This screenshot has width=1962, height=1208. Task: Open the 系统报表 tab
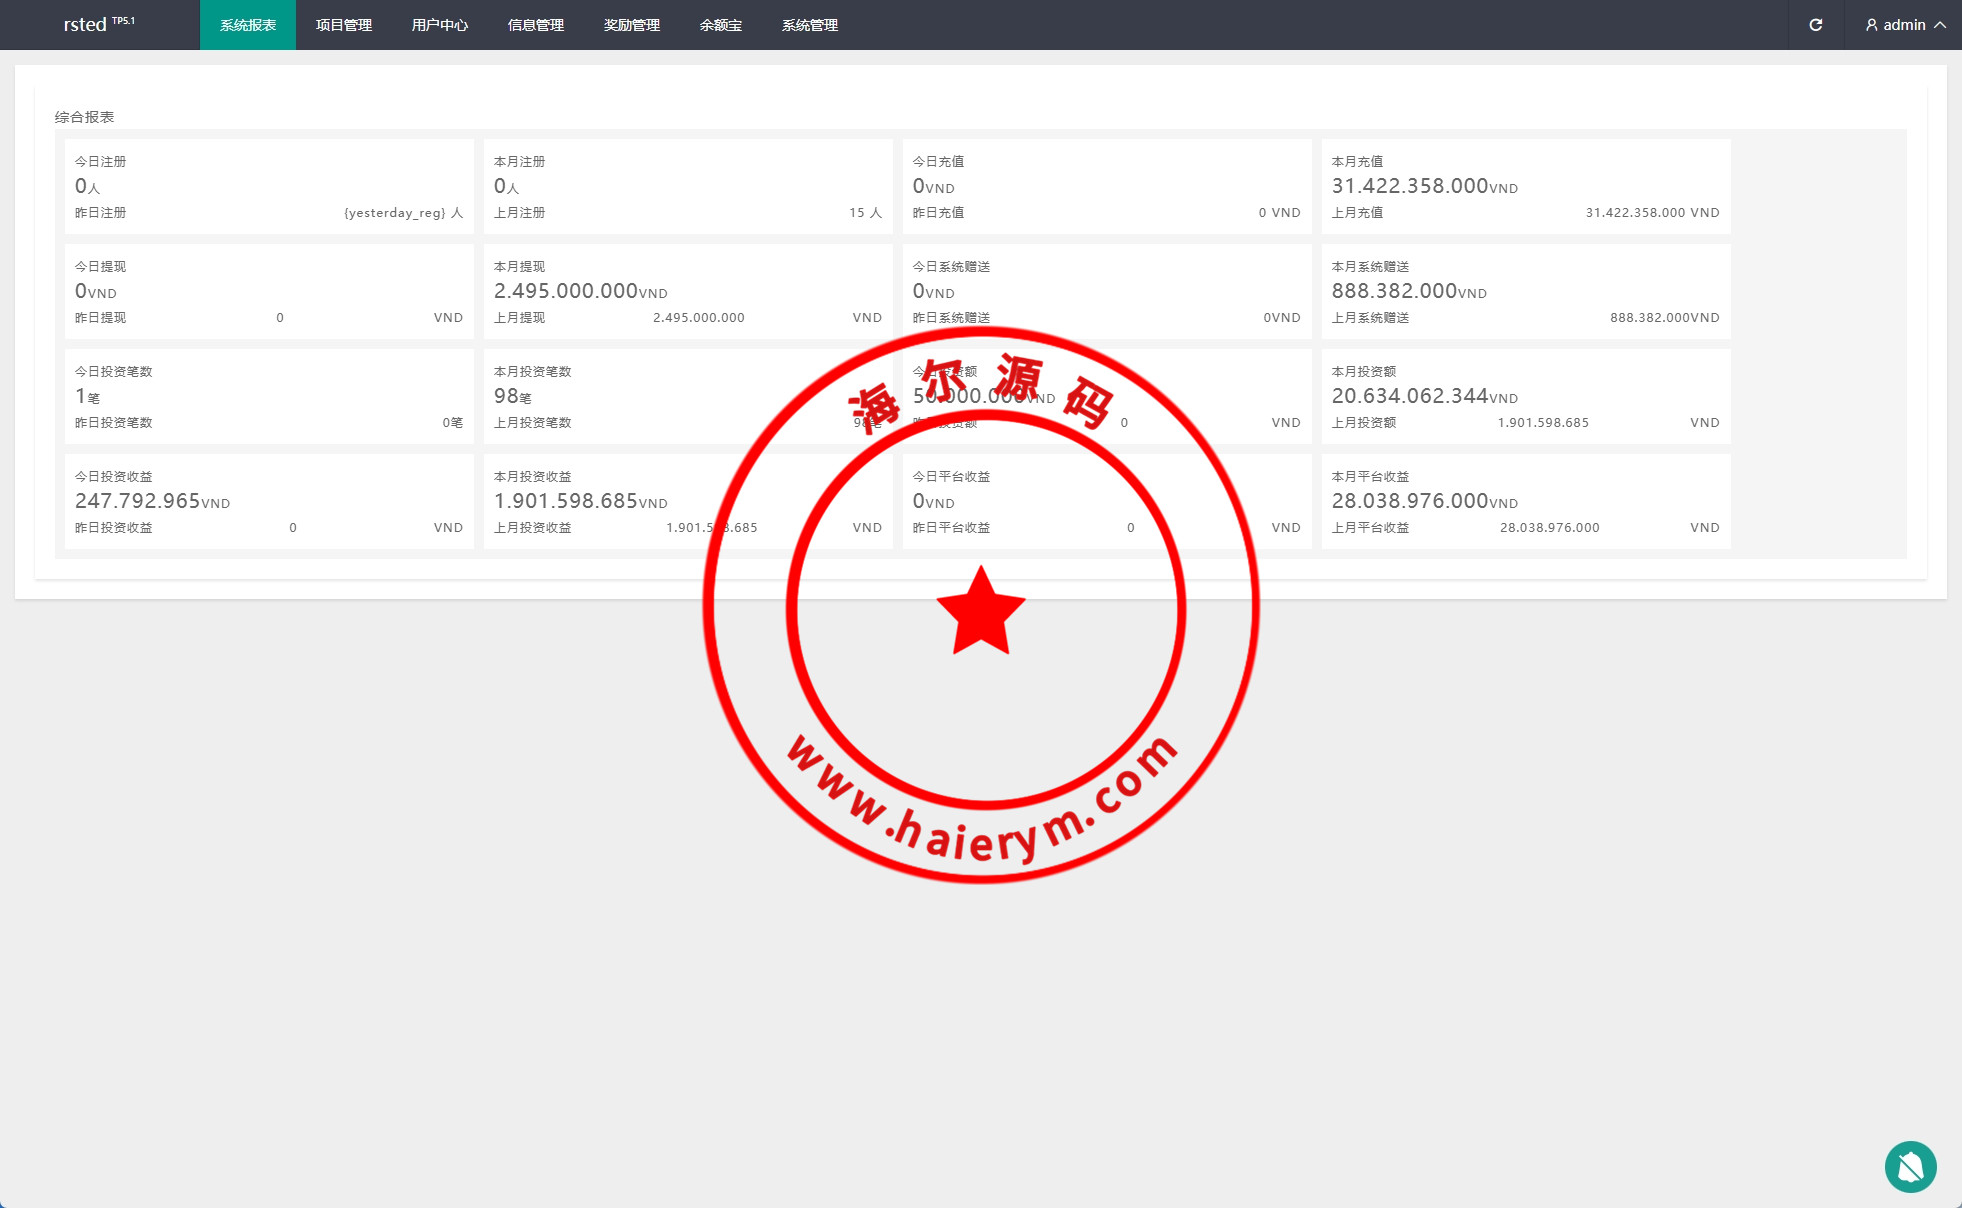point(248,25)
